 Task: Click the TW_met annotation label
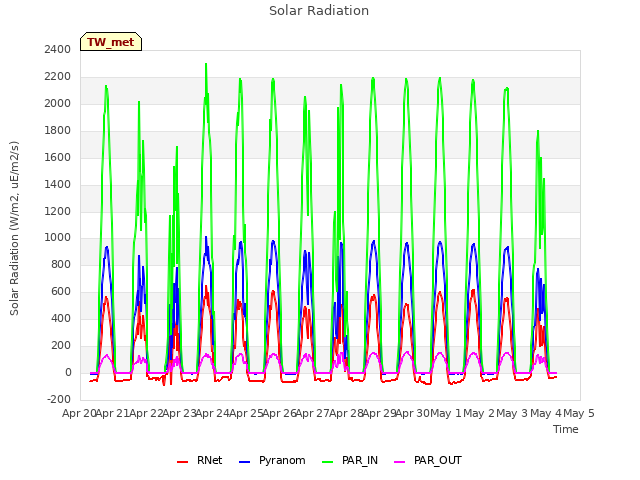(111, 42)
